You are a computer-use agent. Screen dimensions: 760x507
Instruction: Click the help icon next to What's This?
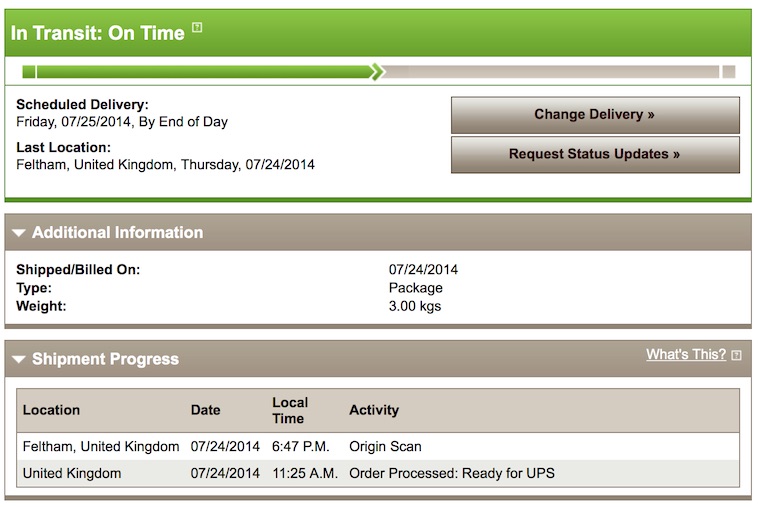pos(737,355)
